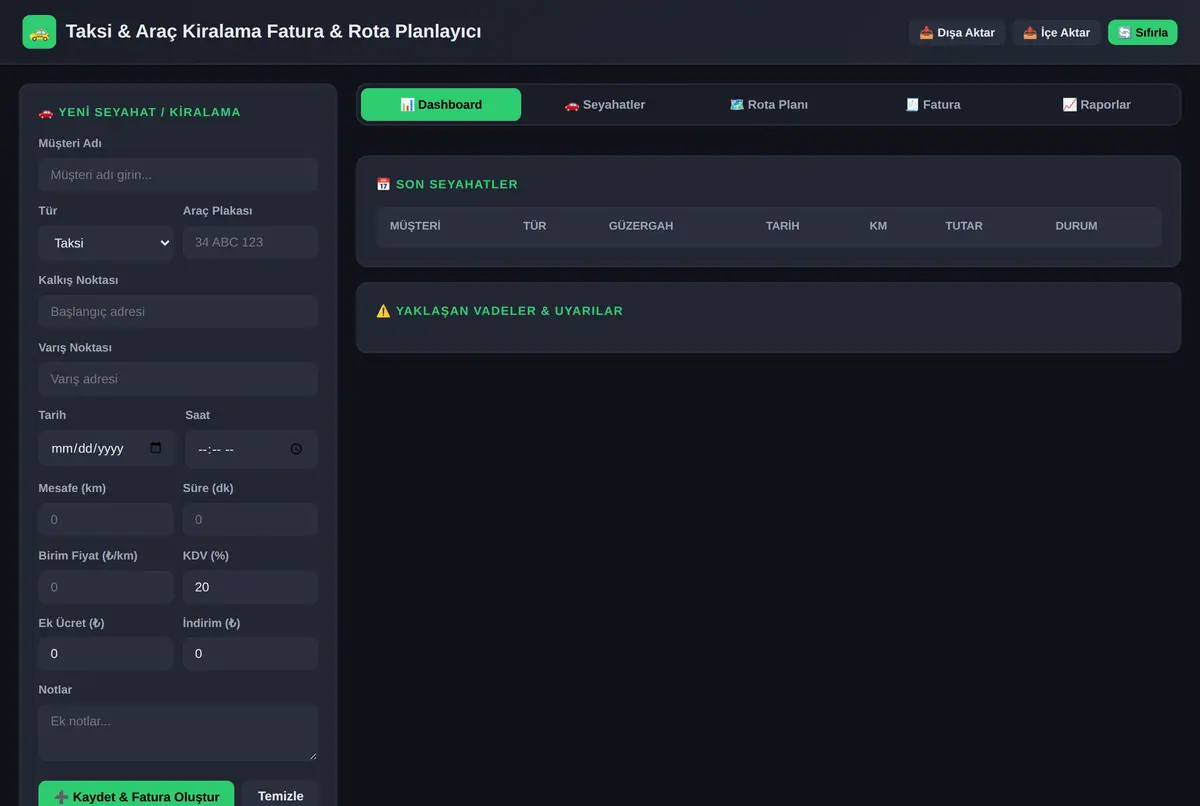Switch to the Dashboard tab
1200x806 pixels.
(441, 105)
